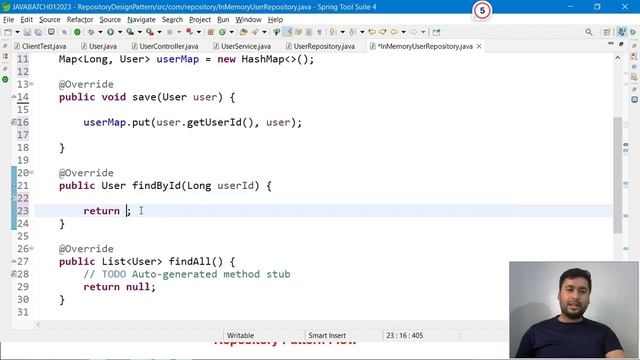Open the Navigate menu
This screenshot has width=640, height=360.
click(141, 20)
